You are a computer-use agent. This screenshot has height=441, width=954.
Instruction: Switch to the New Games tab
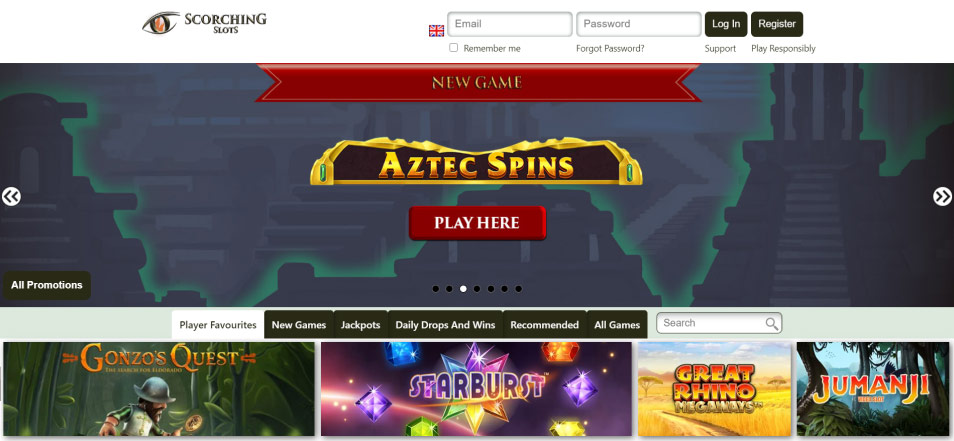click(x=299, y=325)
